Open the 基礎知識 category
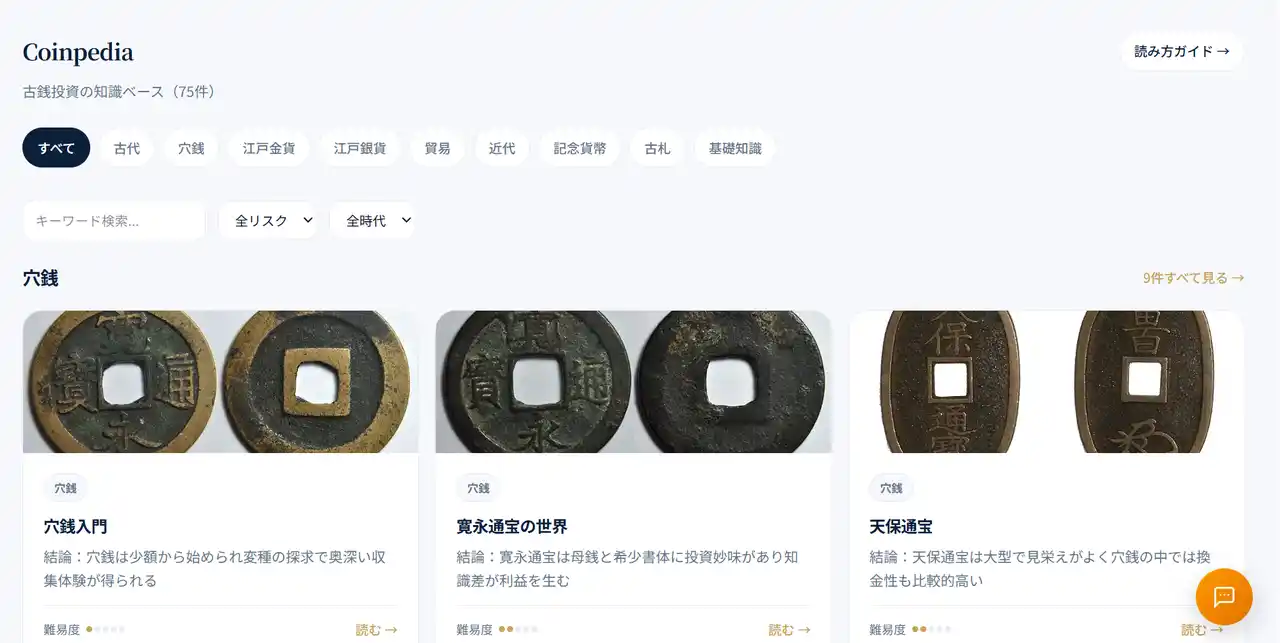Image resolution: width=1280 pixels, height=643 pixels. [x=735, y=148]
